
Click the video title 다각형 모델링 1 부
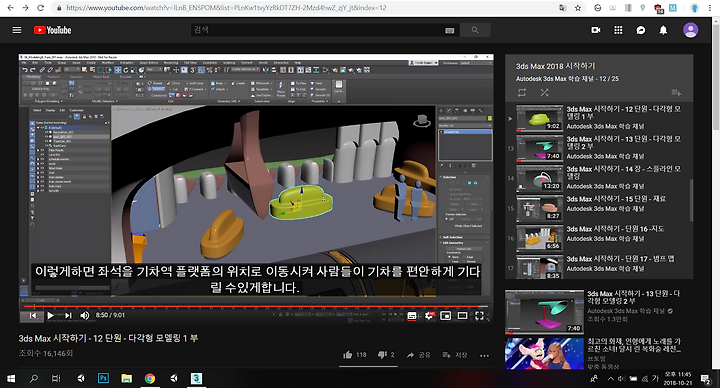(108, 338)
